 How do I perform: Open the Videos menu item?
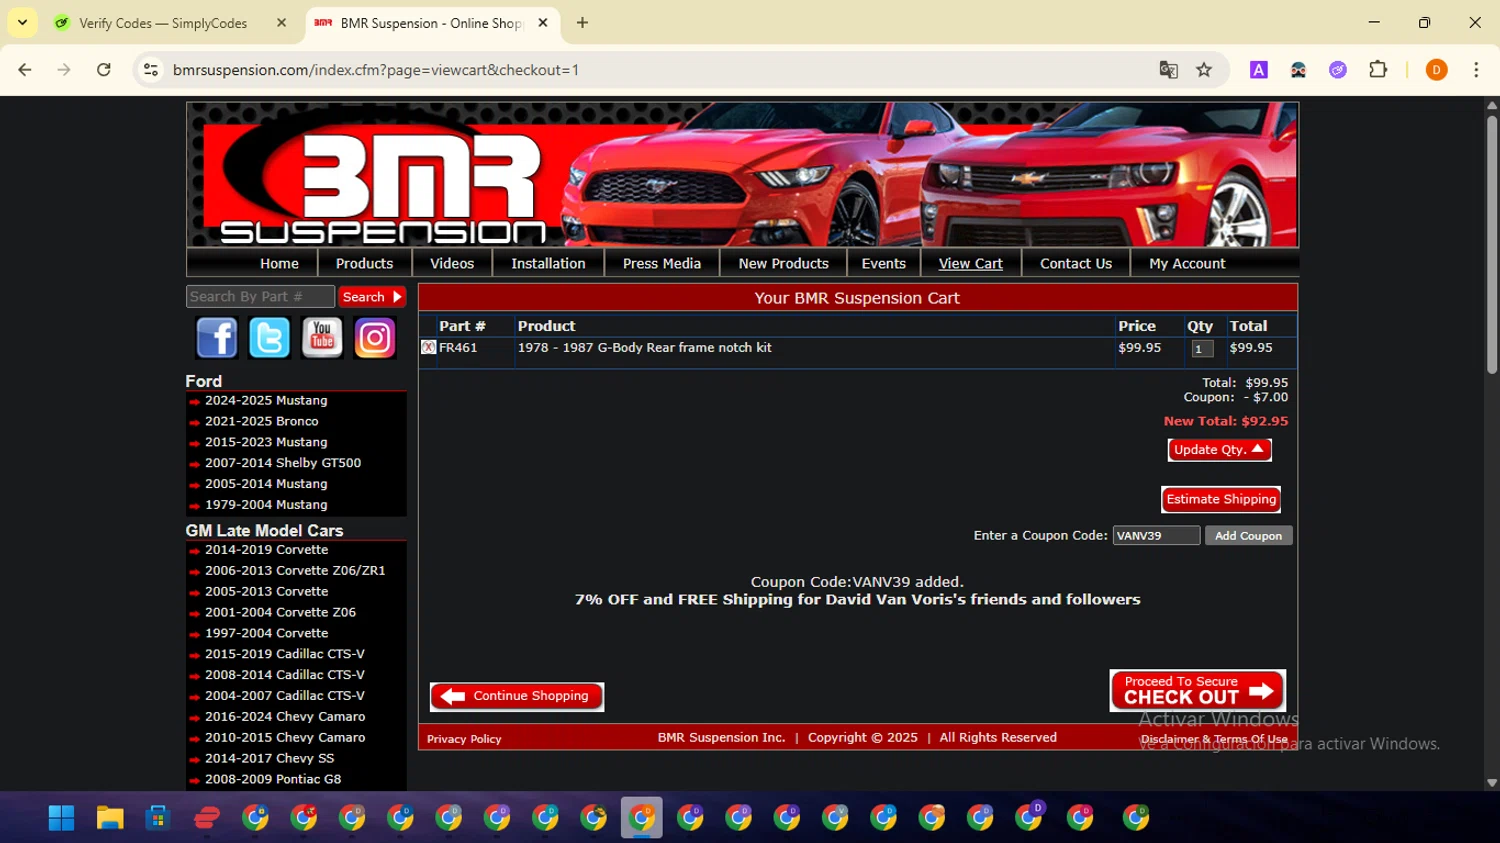click(452, 264)
